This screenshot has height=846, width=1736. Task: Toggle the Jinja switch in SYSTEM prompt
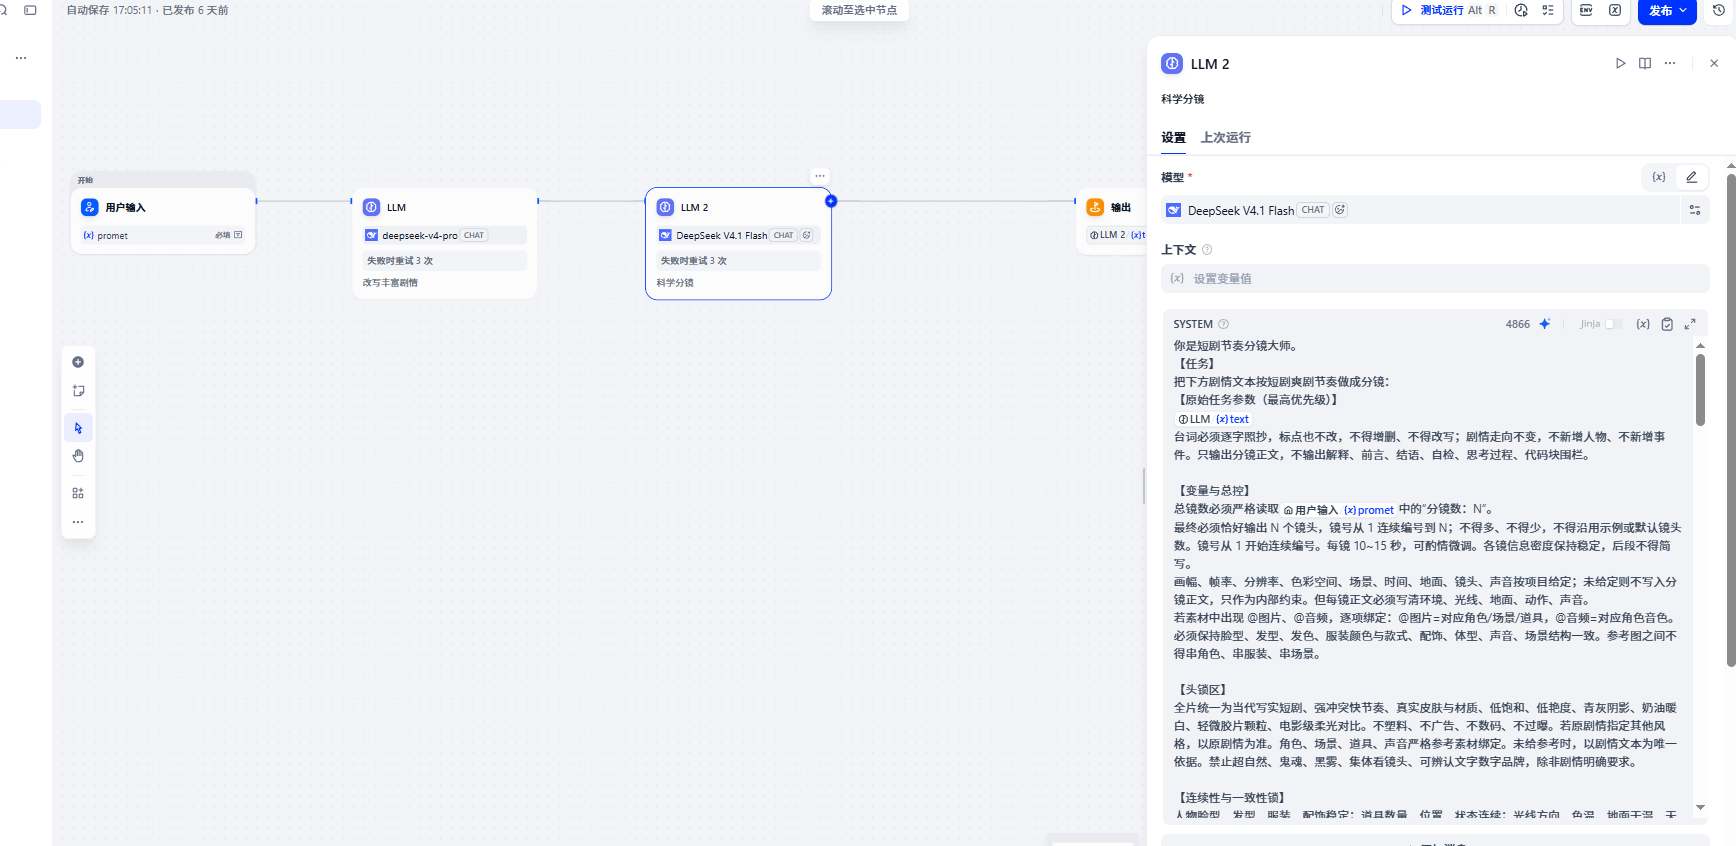coord(1613,324)
